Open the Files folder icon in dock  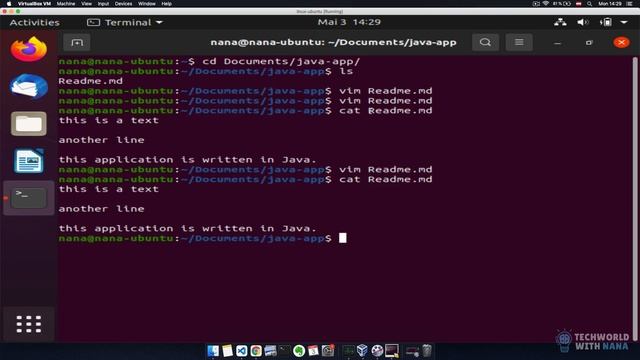(x=29, y=123)
